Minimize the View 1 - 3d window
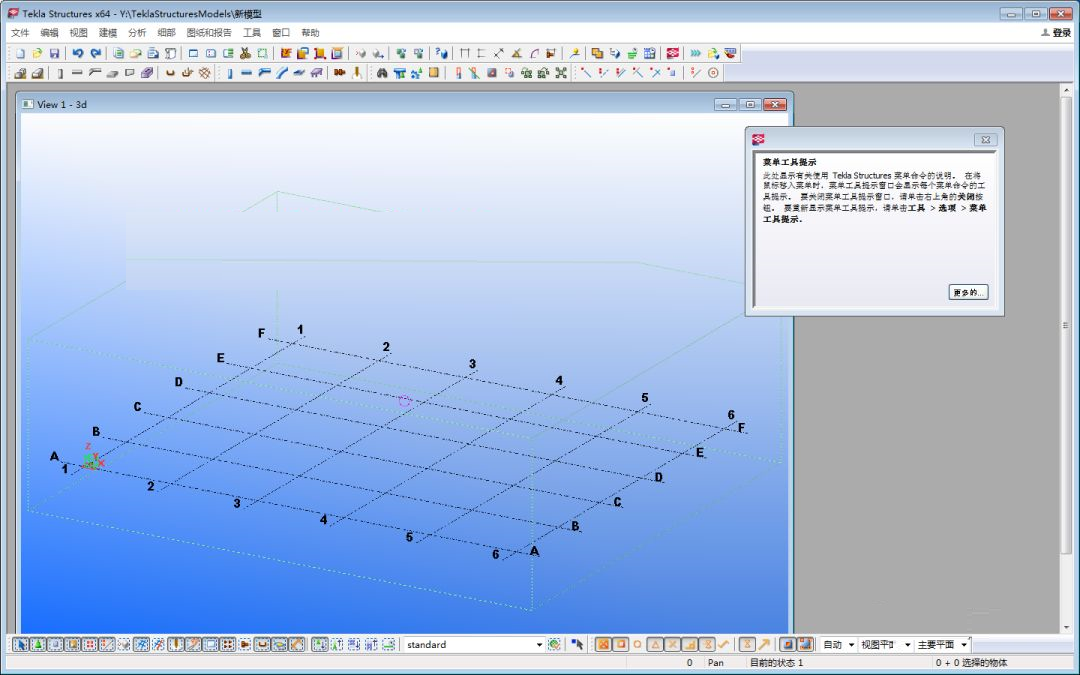Screen dimensions: 1080x675 [725, 104]
